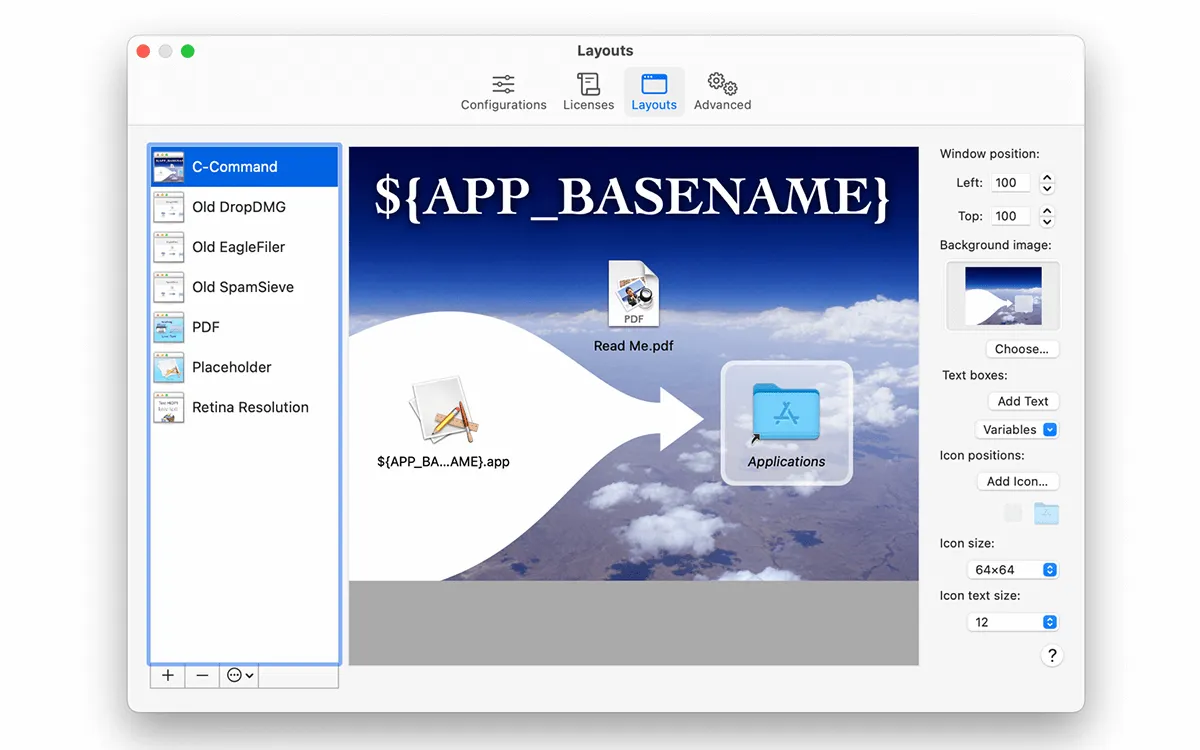
Task: Click the add layout plus button
Action: pyautogui.click(x=168, y=676)
